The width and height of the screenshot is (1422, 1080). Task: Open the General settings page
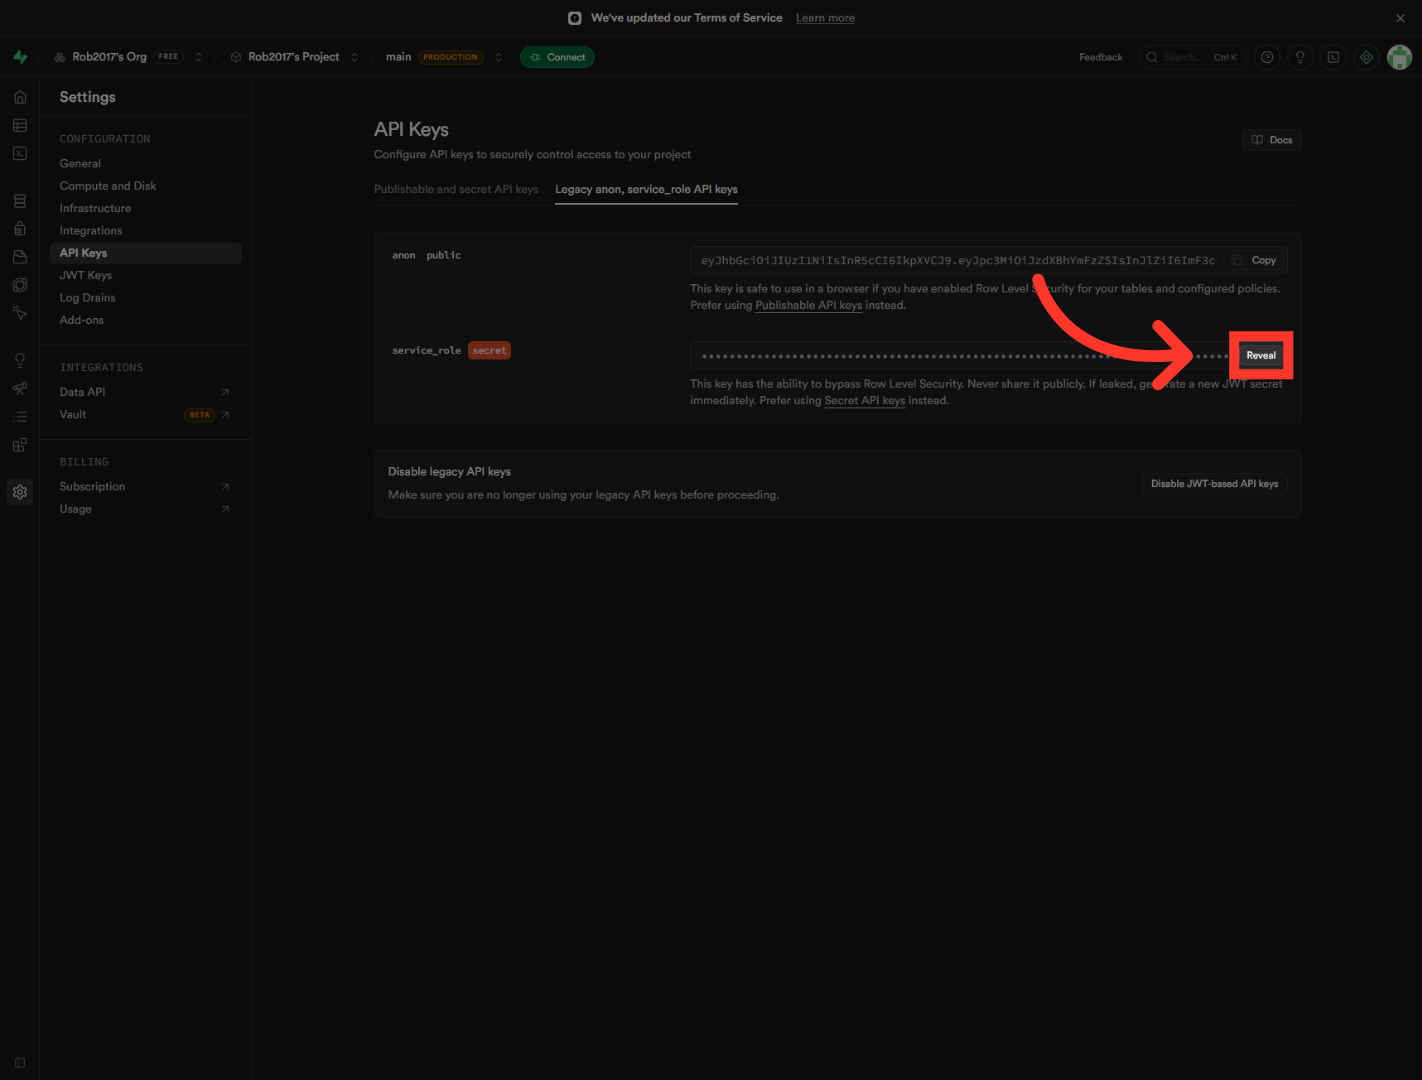click(x=80, y=163)
